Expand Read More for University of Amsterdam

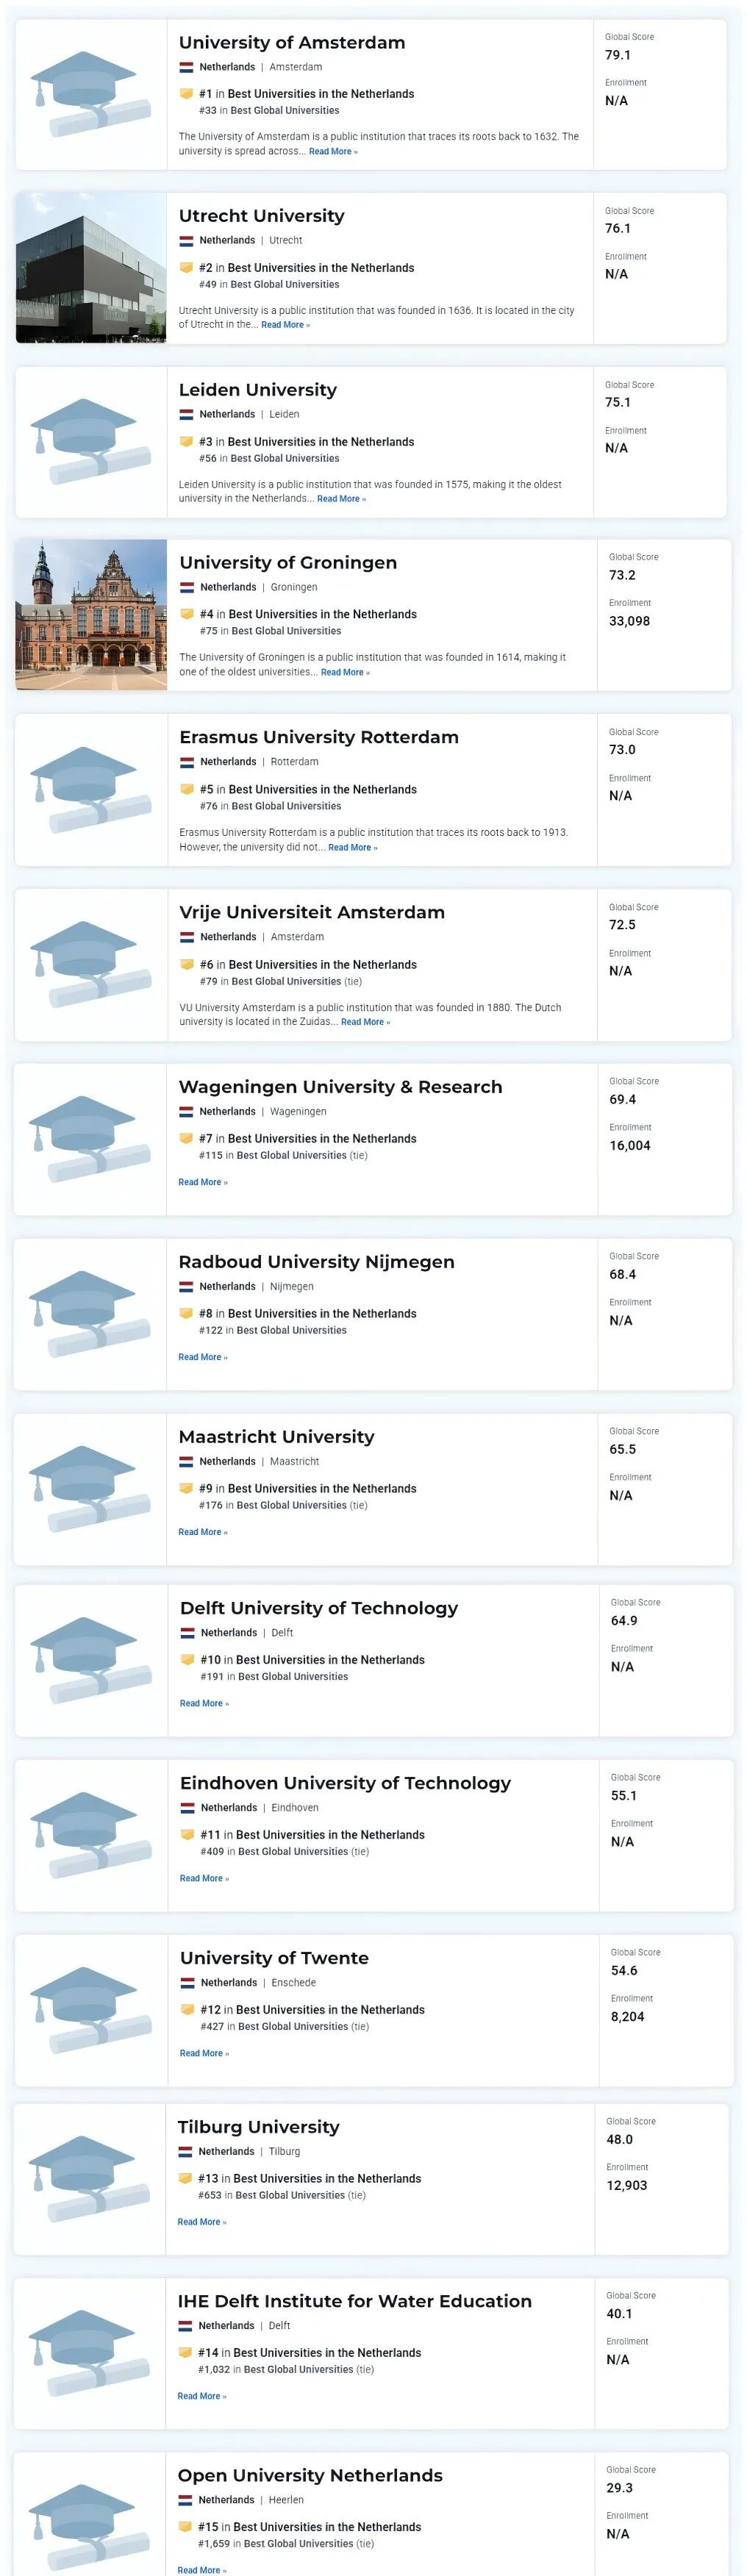pyautogui.click(x=332, y=152)
